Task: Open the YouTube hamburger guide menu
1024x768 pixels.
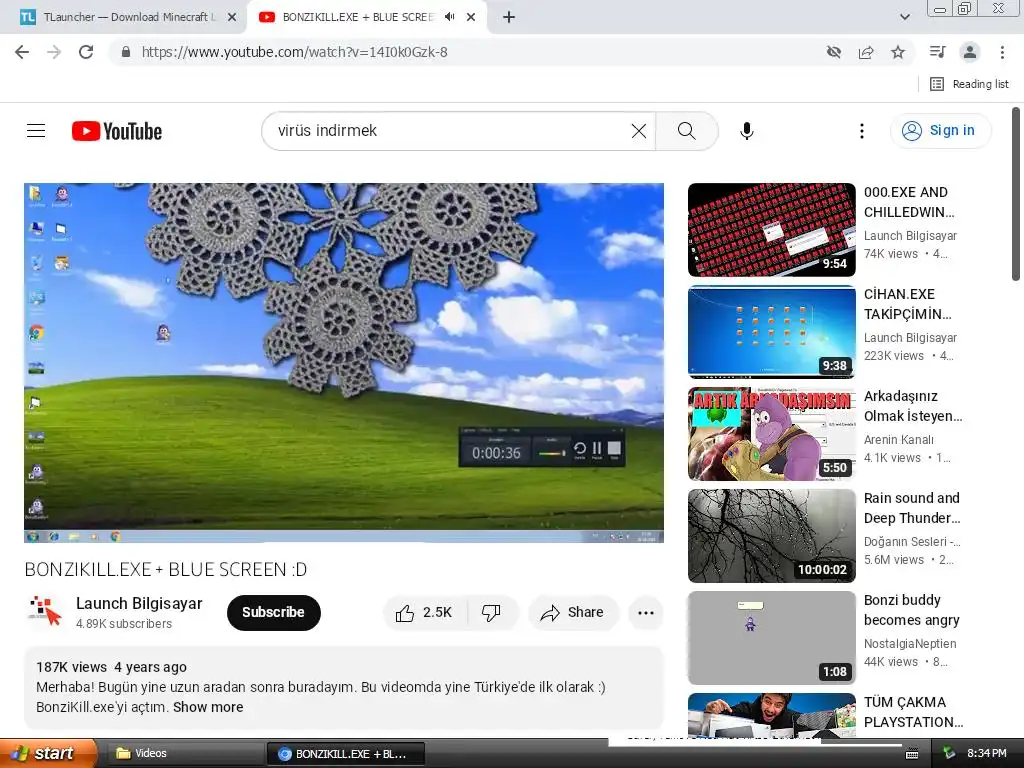Action: [x=36, y=131]
